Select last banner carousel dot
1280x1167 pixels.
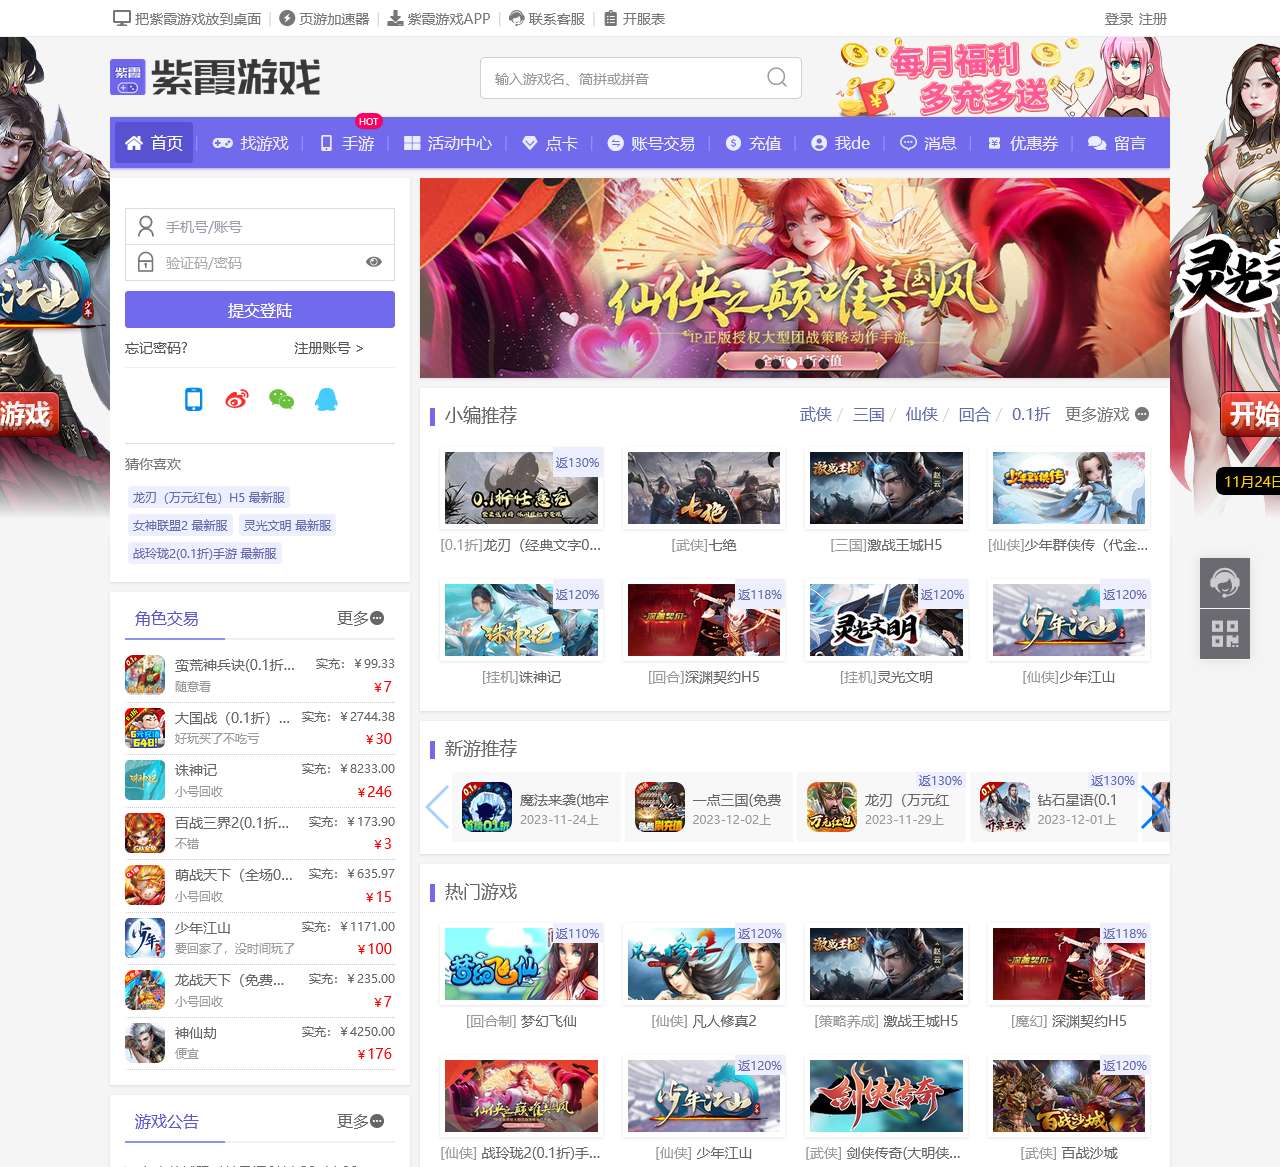click(823, 363)
